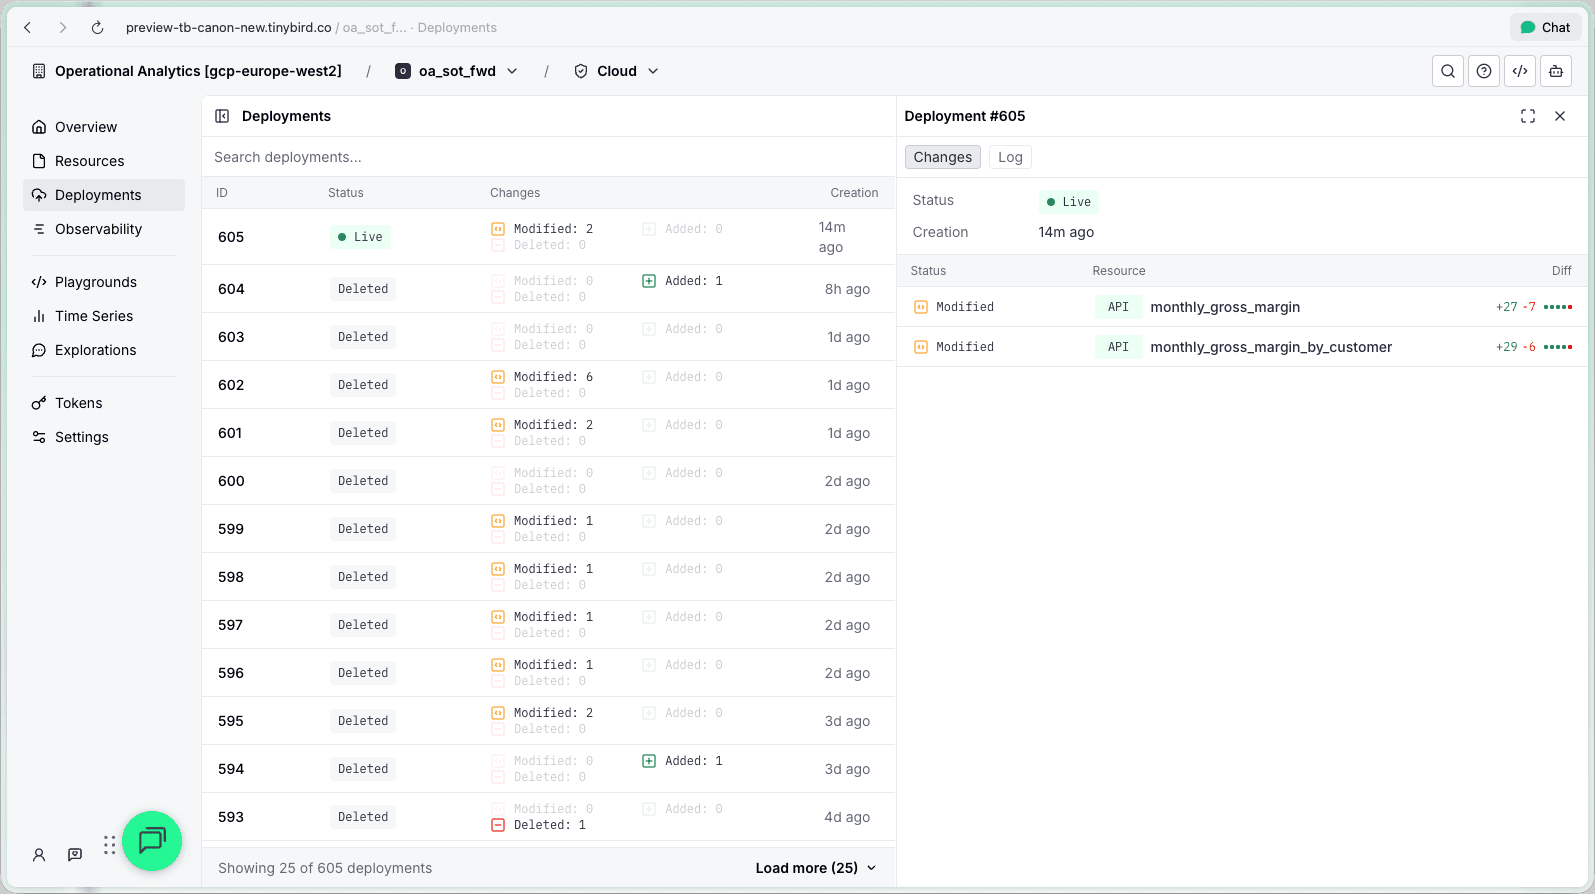Open the robot assistant icon in header
The width and height of the screenshot is (1595, 894).
(x=1556, y=71)
